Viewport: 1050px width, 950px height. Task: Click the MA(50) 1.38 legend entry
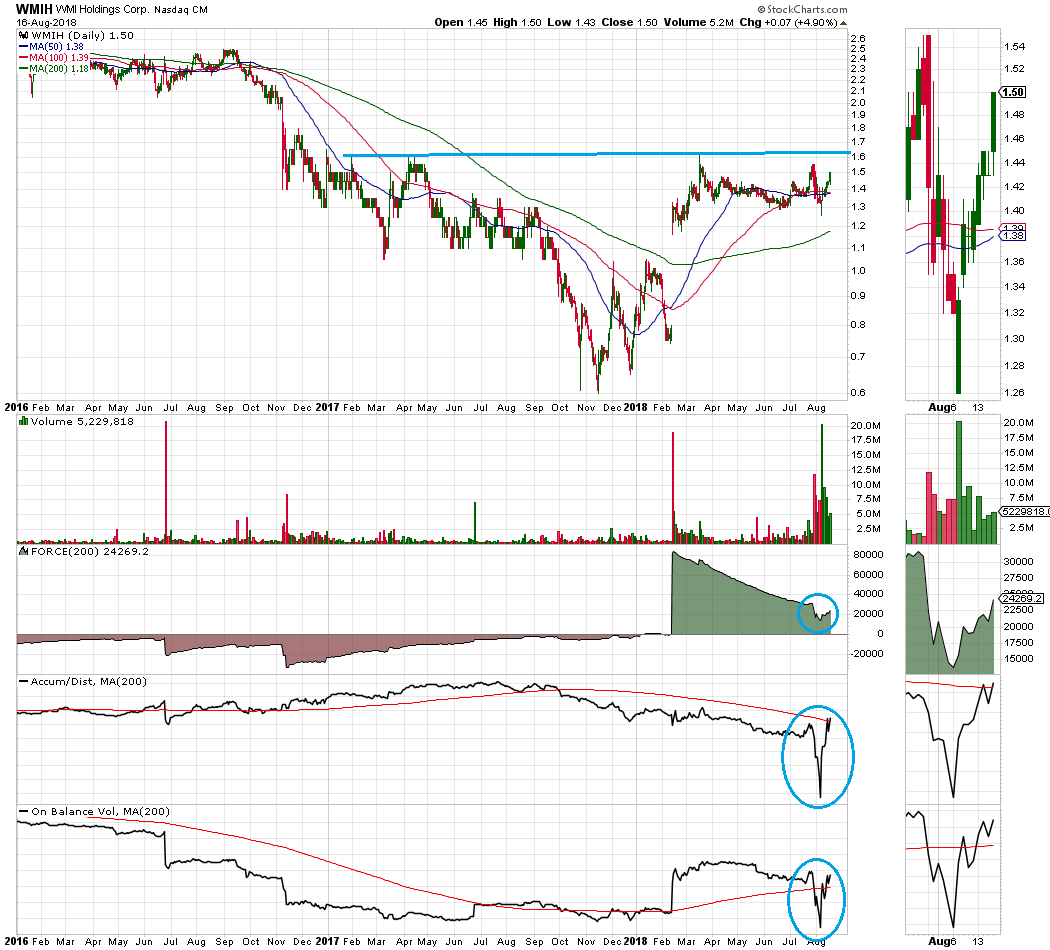[52, 47]
